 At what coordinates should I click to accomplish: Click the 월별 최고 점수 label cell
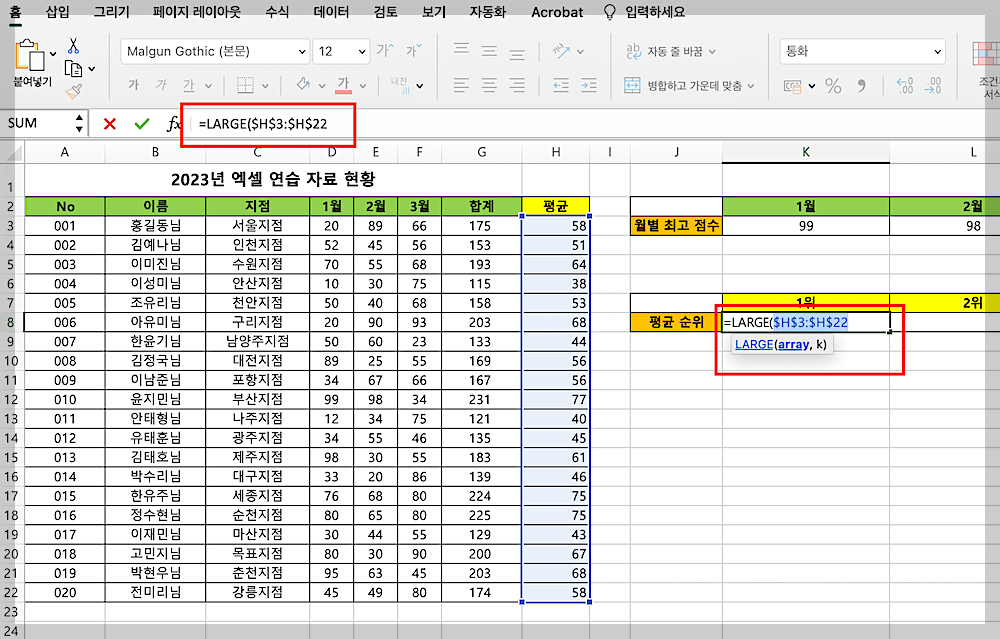(676, 225)
